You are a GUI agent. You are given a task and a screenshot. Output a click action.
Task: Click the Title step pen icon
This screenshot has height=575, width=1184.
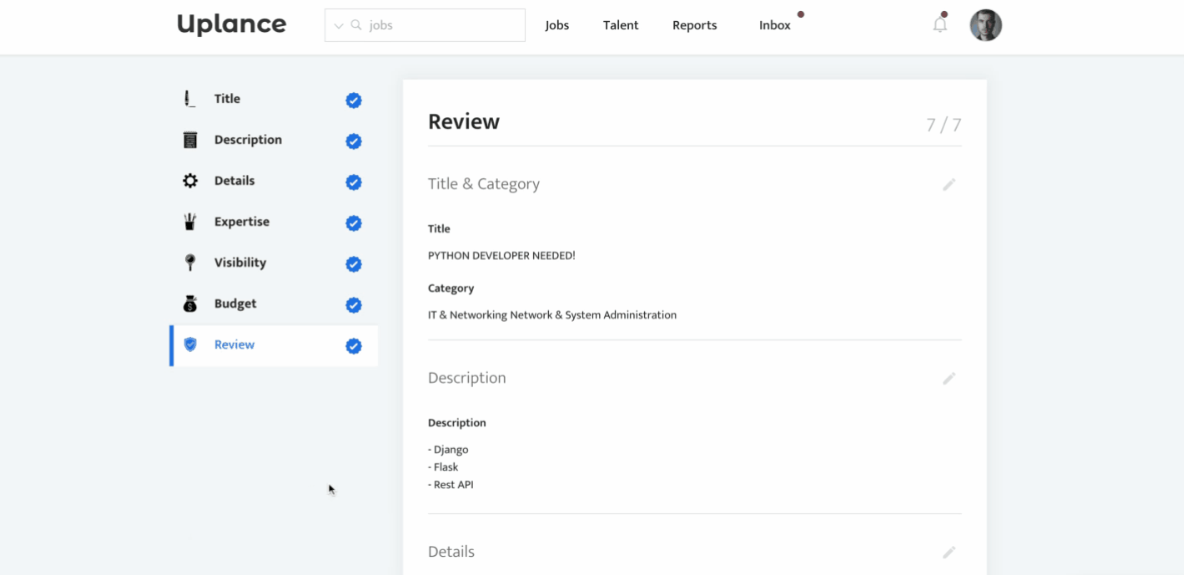pyautogui.click(x=190, y=99)
